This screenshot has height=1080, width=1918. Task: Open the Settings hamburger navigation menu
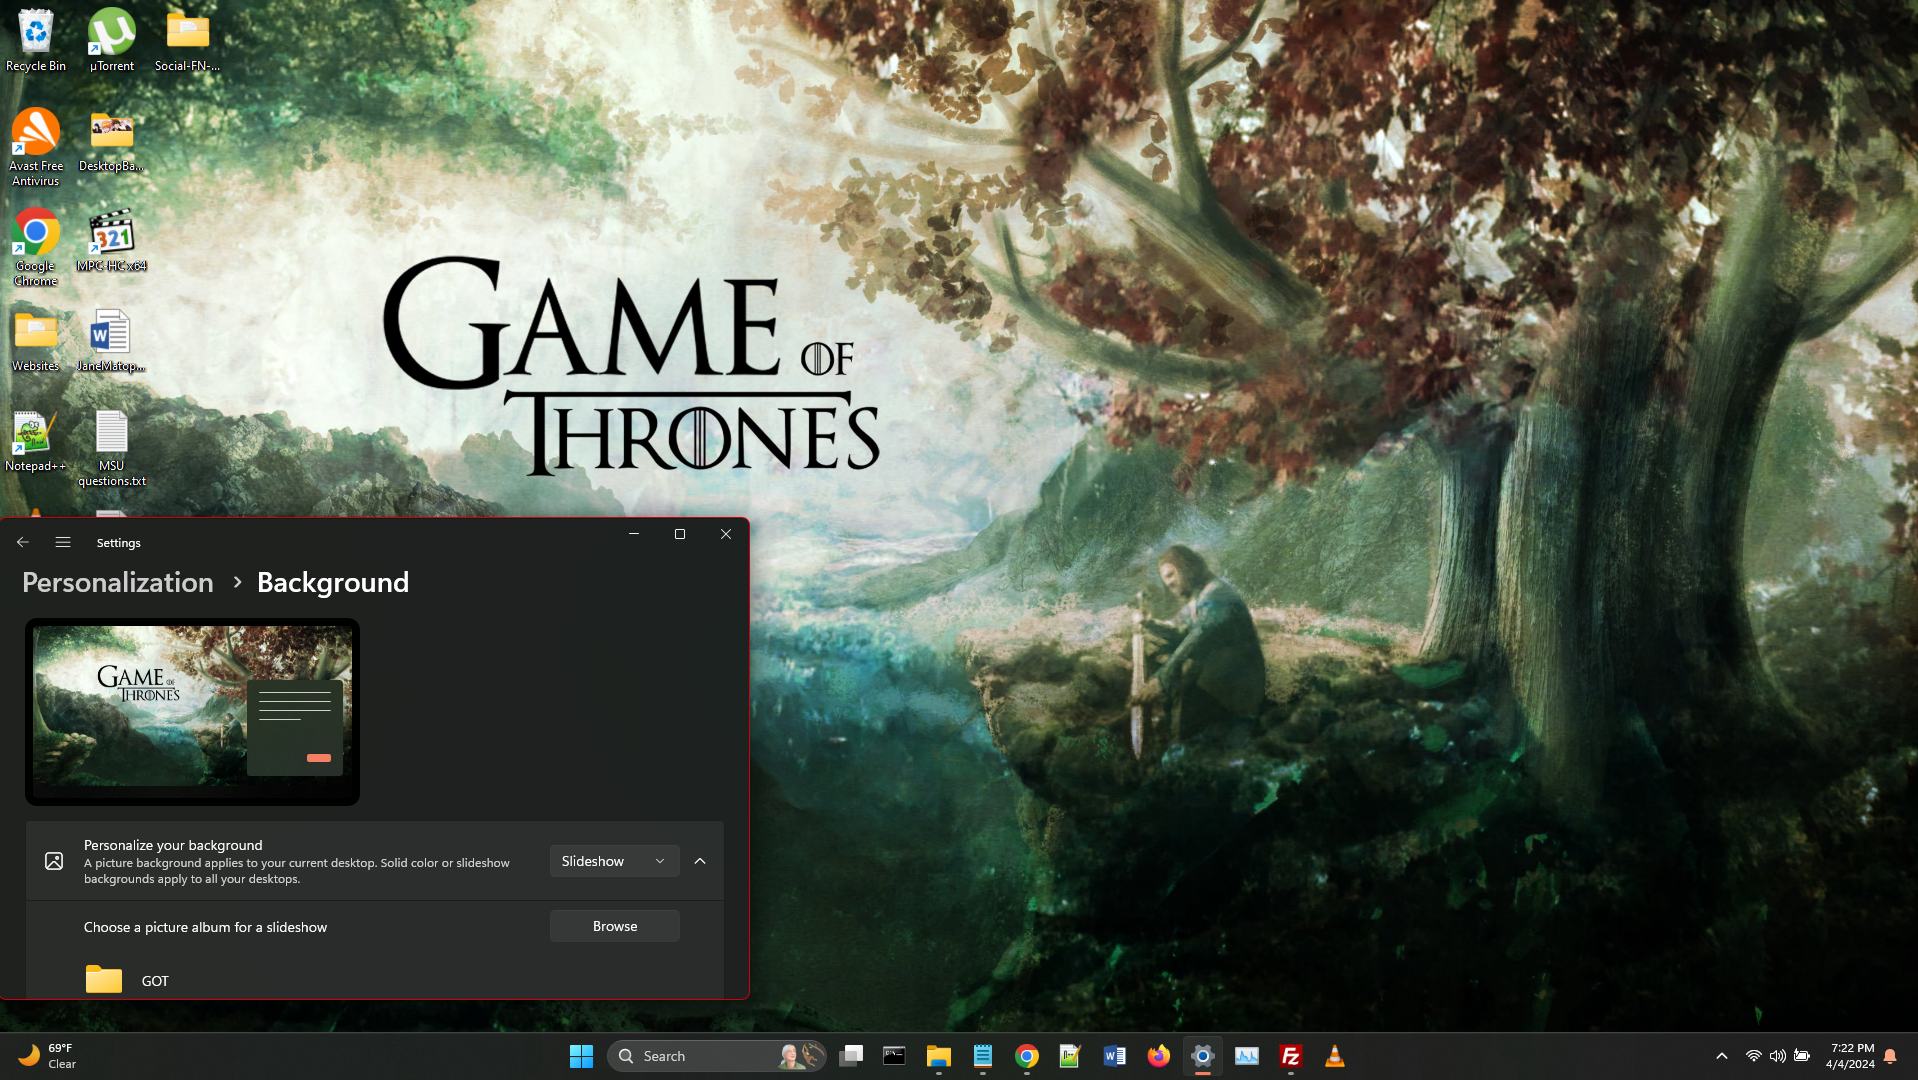pyautogui.click(x=63, y=542)
